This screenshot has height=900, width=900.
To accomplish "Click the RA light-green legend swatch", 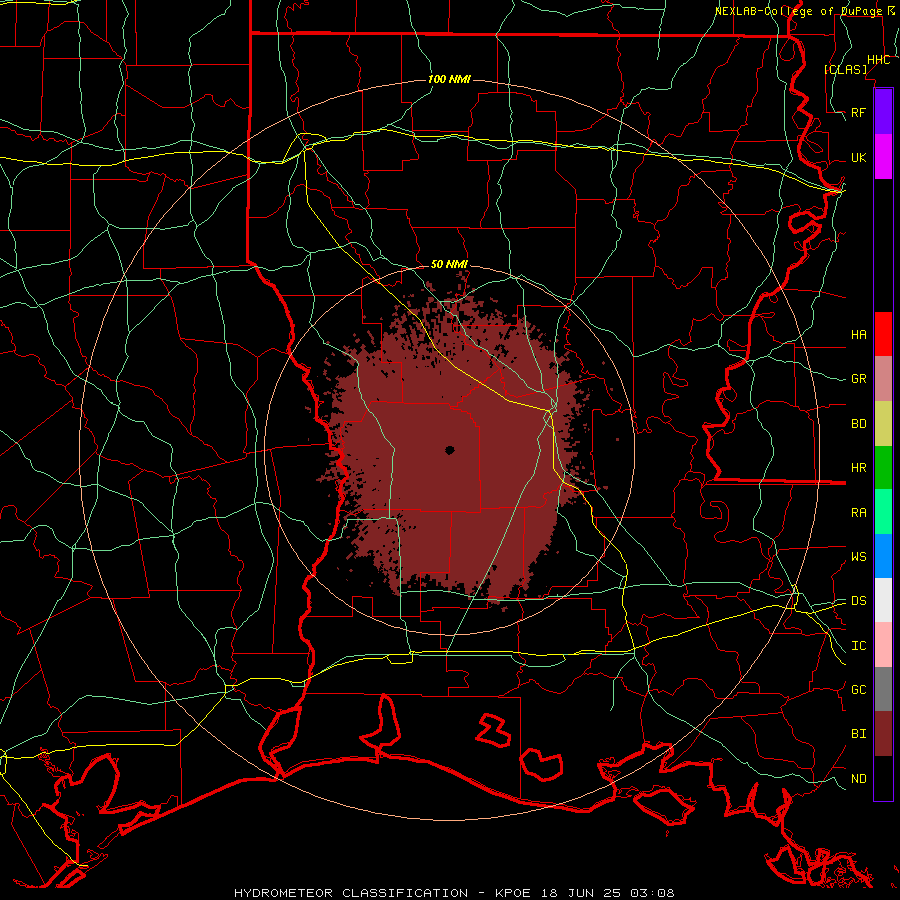I will (x=883, y=512).
